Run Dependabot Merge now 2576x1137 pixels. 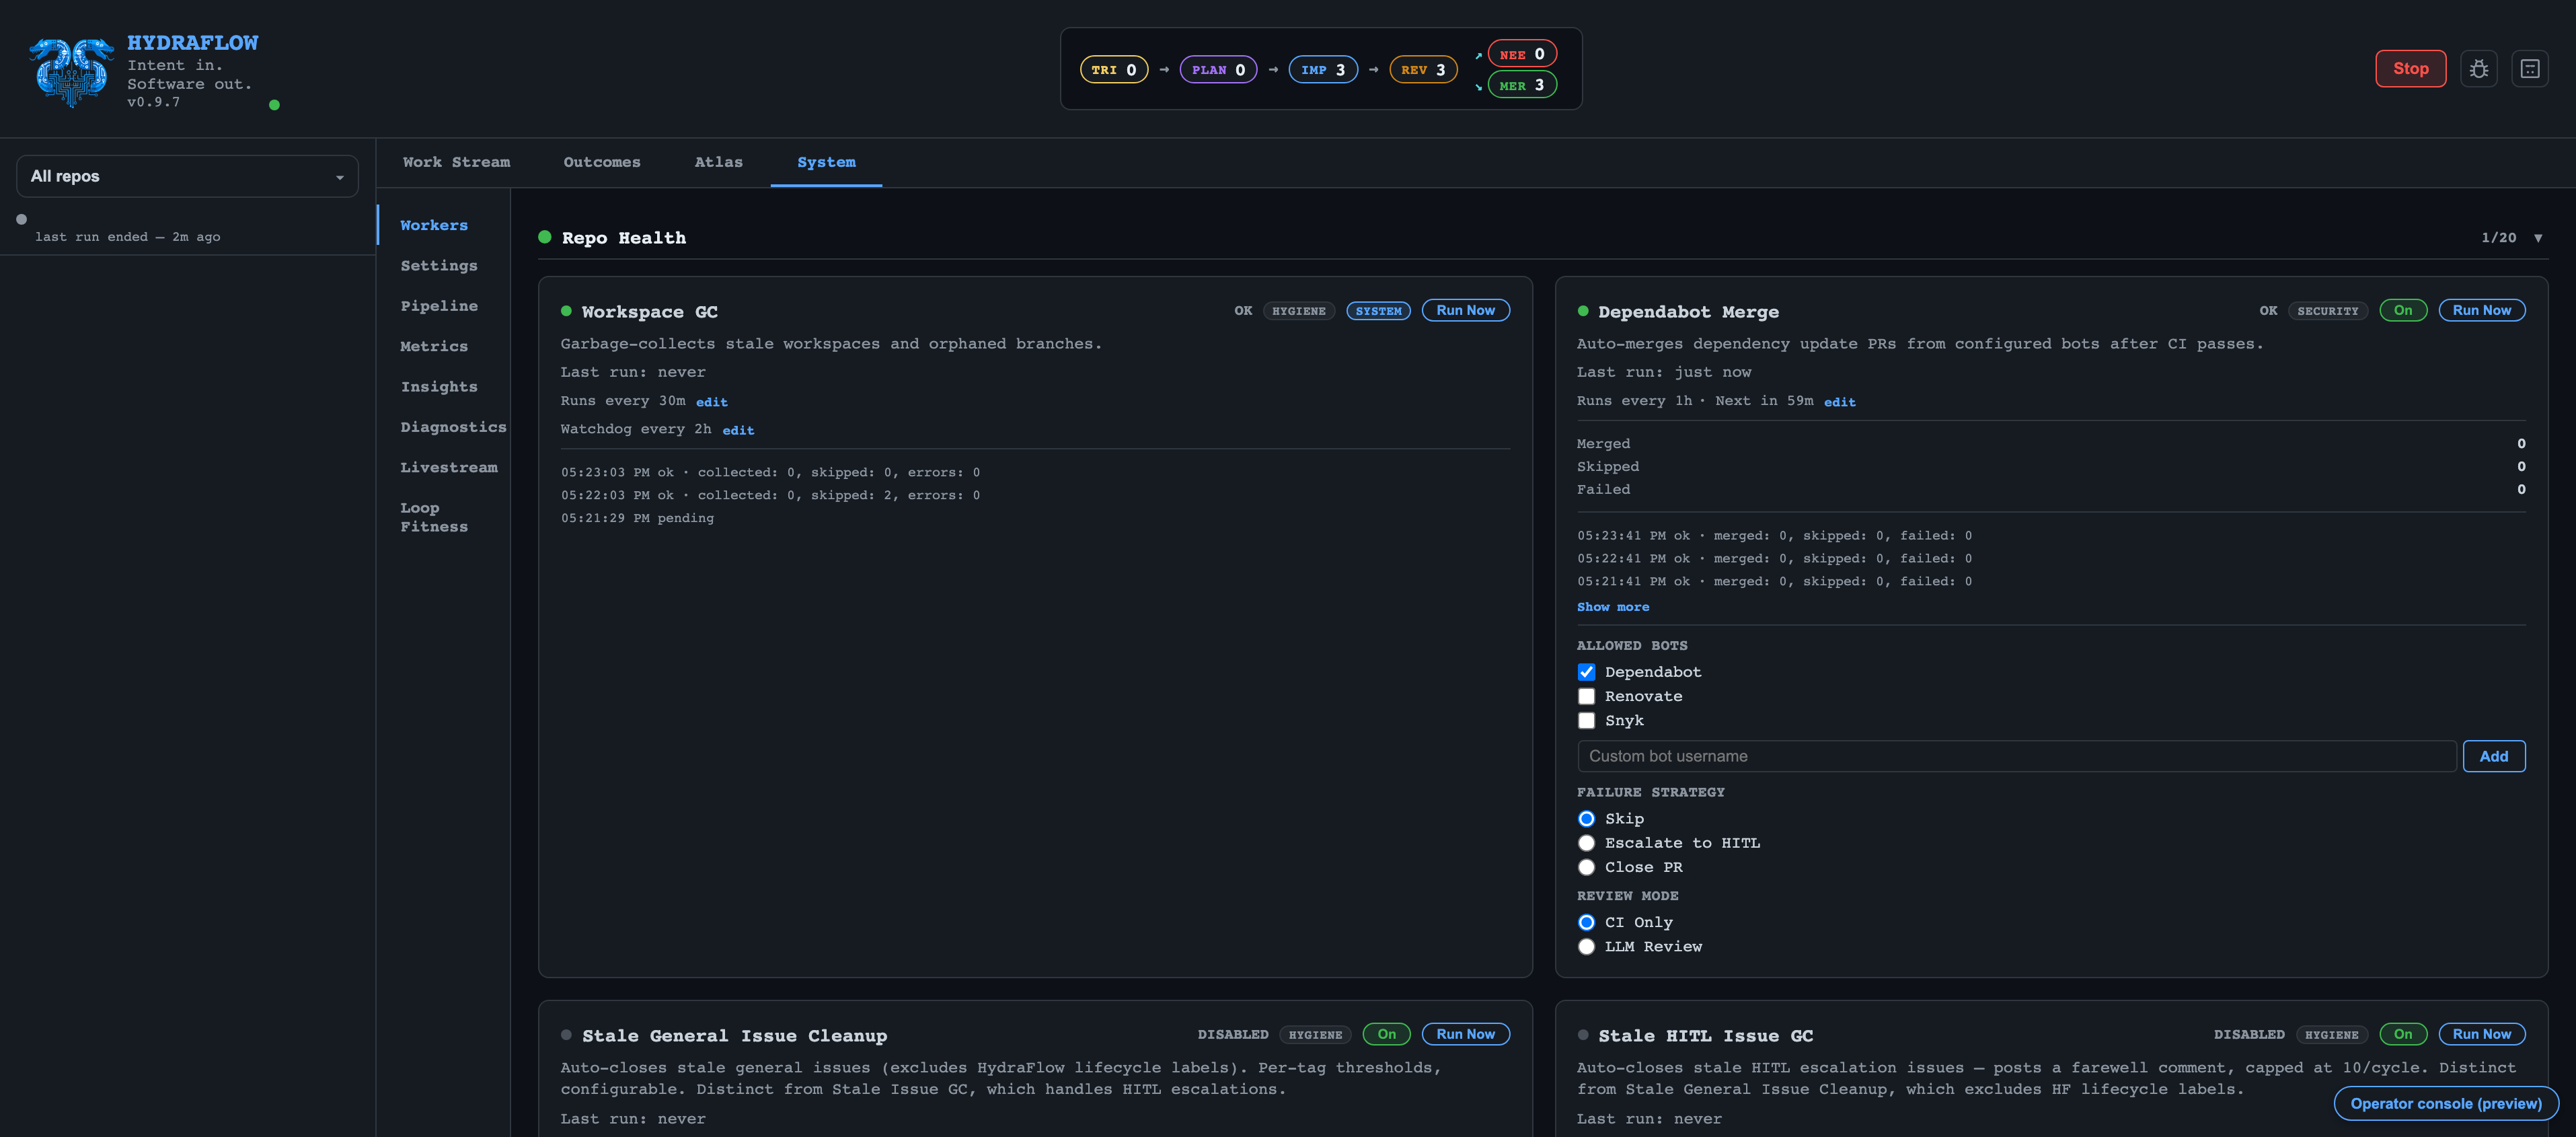click(2481, 310)
